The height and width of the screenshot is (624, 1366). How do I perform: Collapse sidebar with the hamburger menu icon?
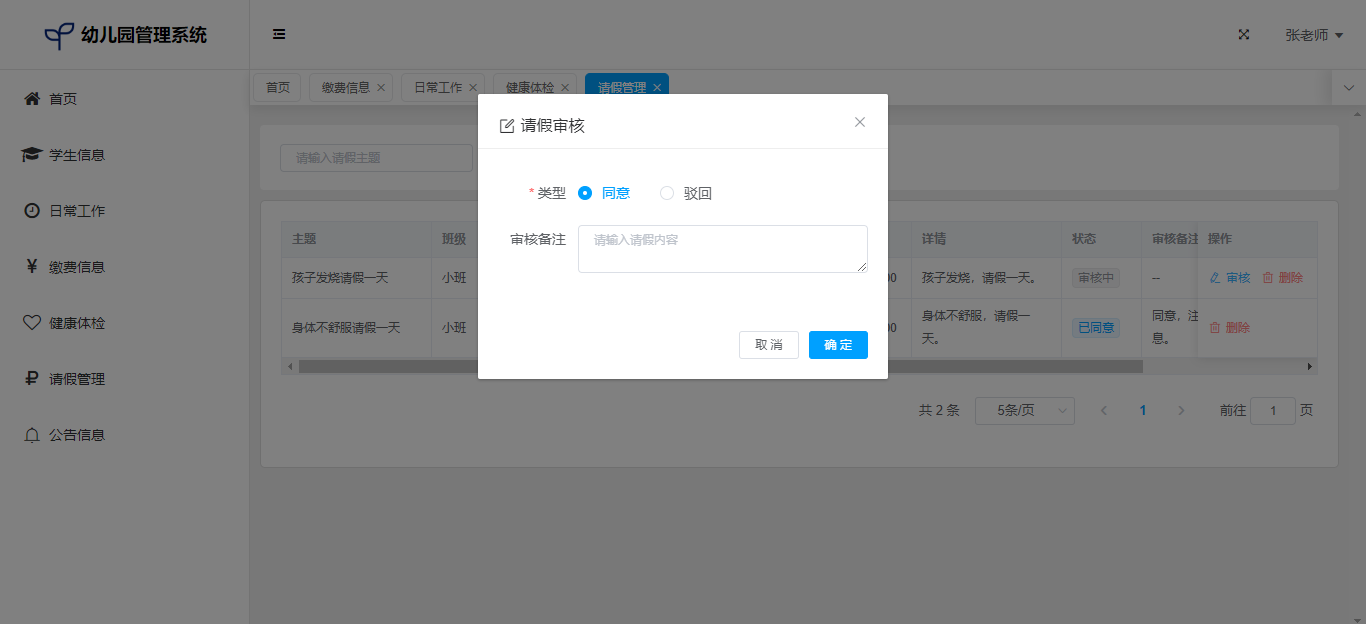tap(279, 35)
